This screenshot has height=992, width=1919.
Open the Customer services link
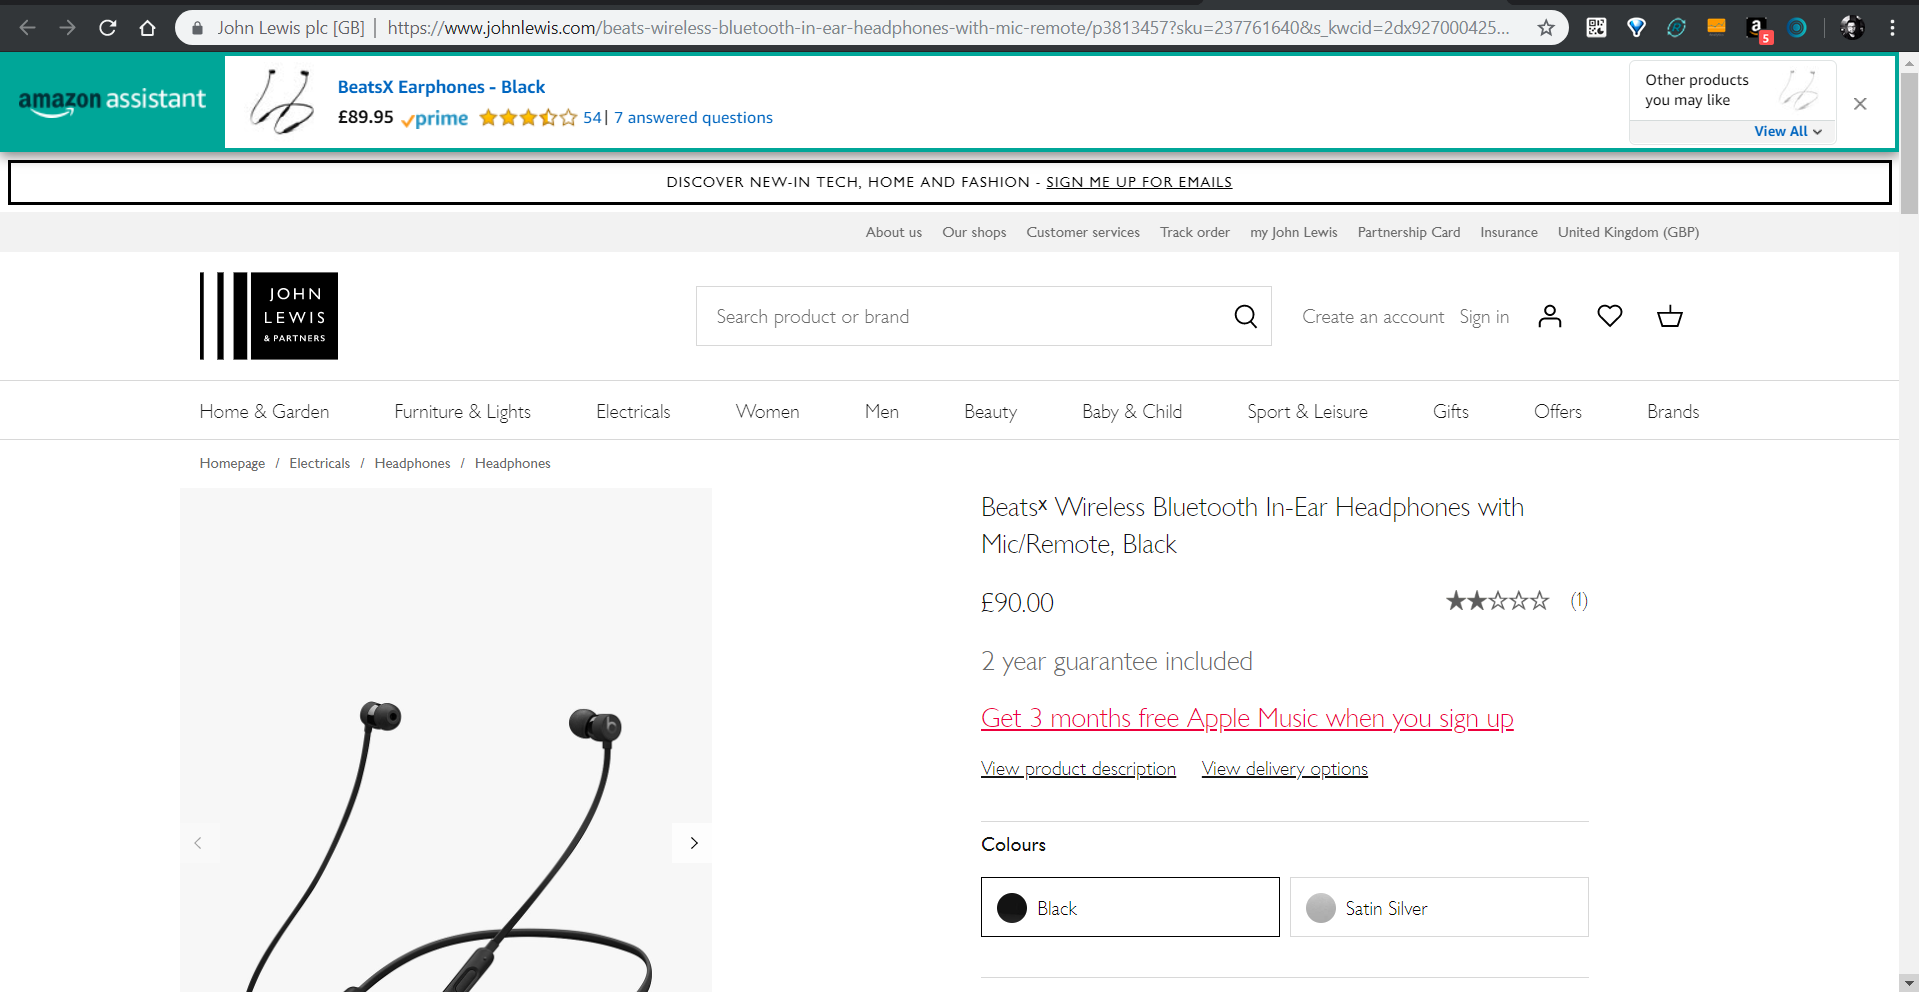click(1083, 232)
